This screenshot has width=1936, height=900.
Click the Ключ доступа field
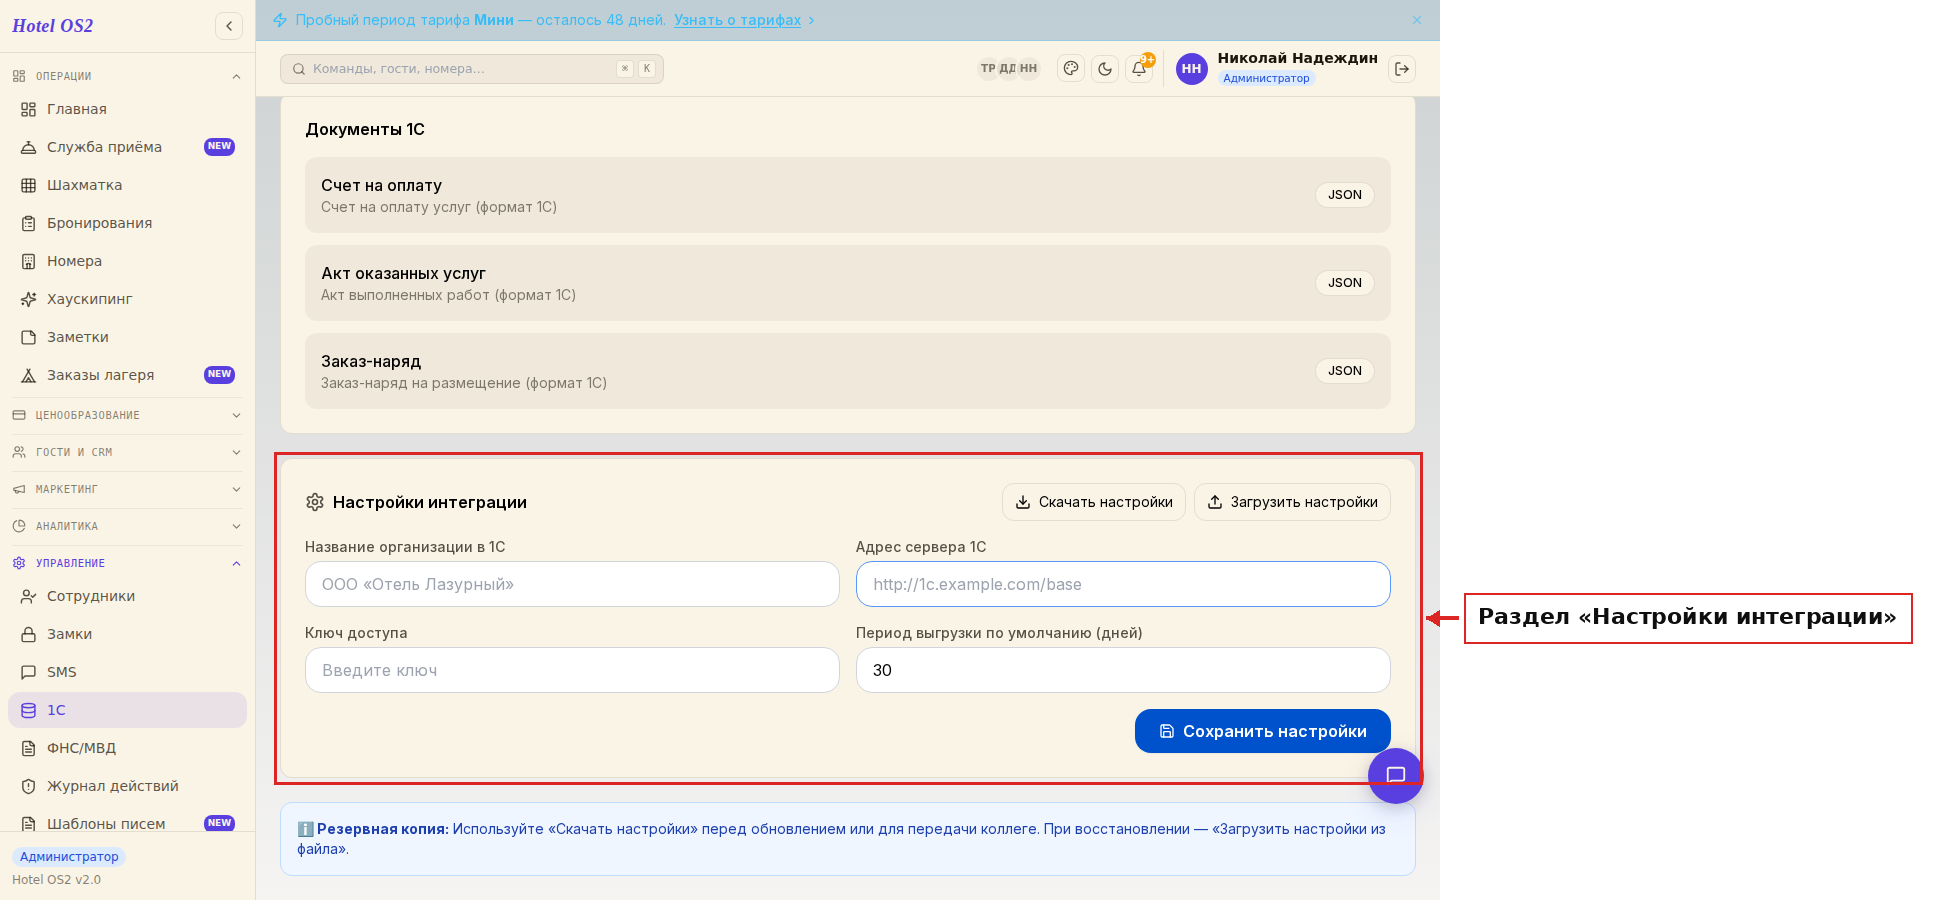[572, 670]
